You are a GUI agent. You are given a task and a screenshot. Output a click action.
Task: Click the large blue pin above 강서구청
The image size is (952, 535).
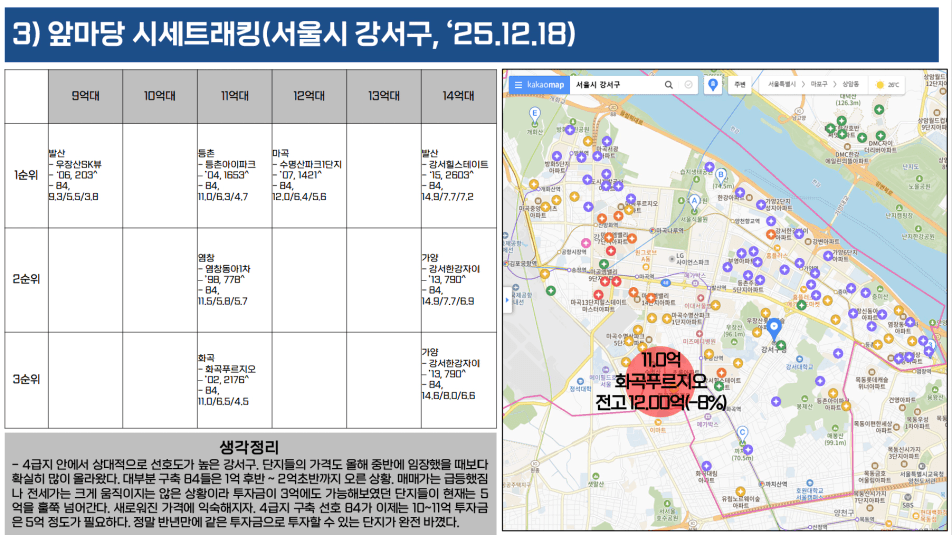774,329
